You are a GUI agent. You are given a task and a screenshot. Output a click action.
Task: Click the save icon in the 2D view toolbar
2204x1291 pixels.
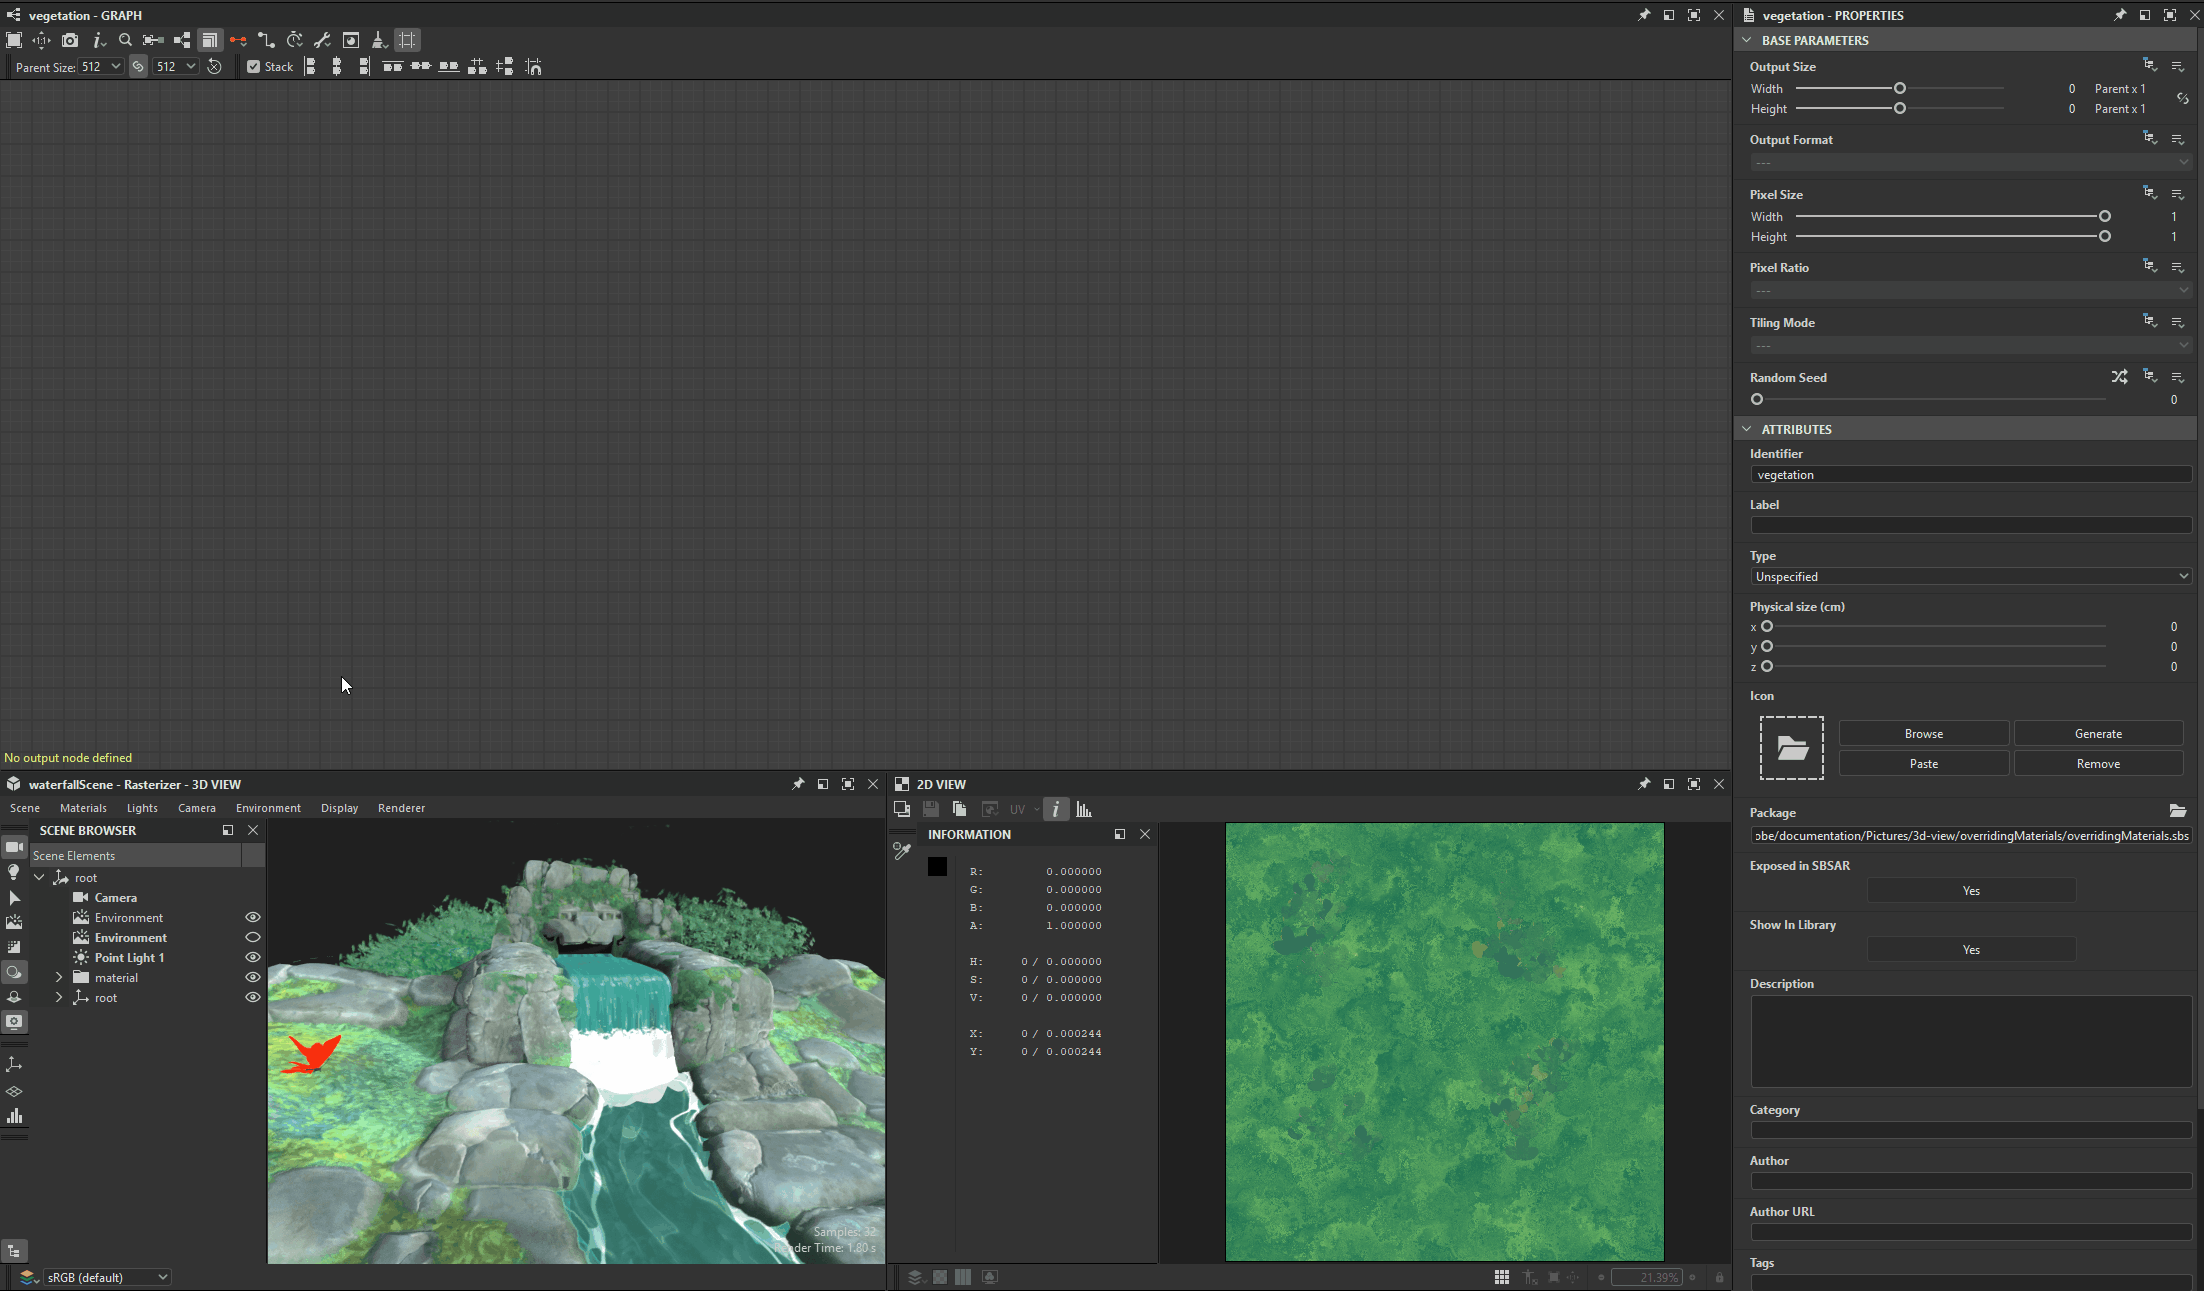click(930, 809)
